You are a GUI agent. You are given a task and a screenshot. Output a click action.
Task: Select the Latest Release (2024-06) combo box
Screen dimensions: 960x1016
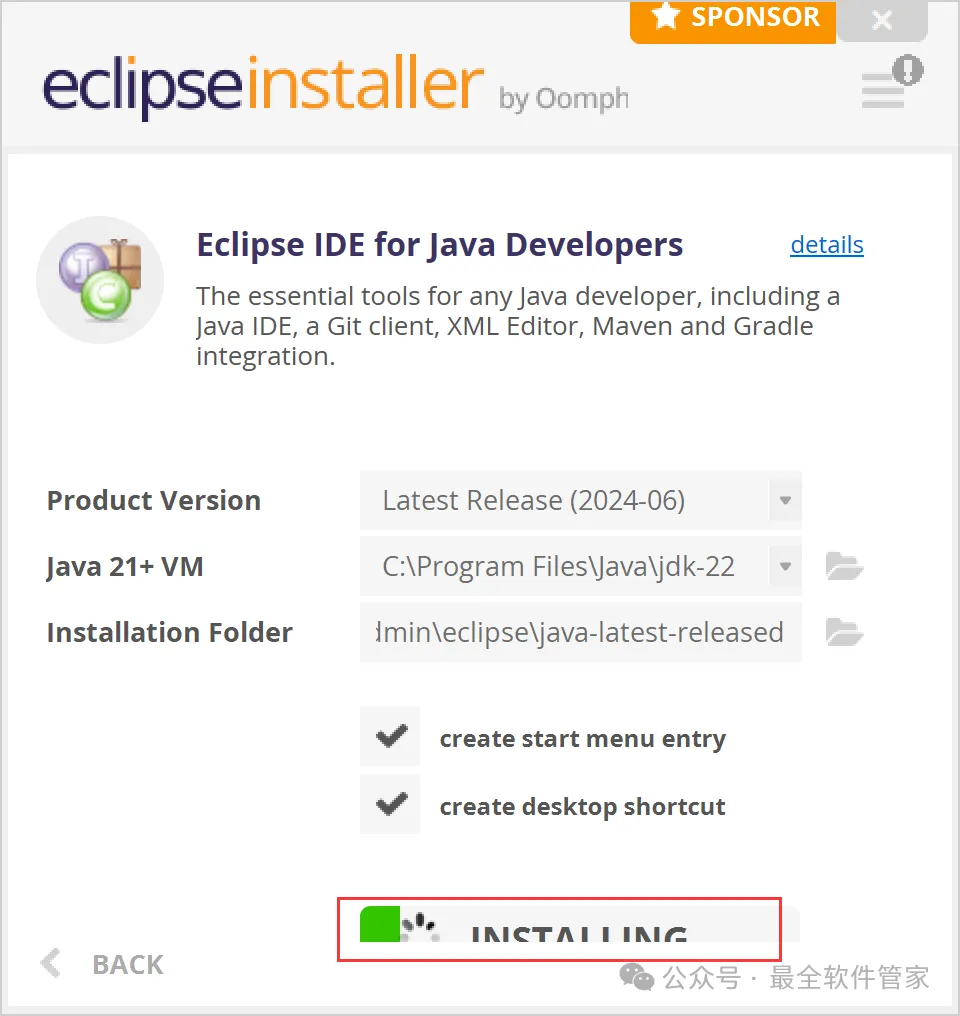(580, 500)
